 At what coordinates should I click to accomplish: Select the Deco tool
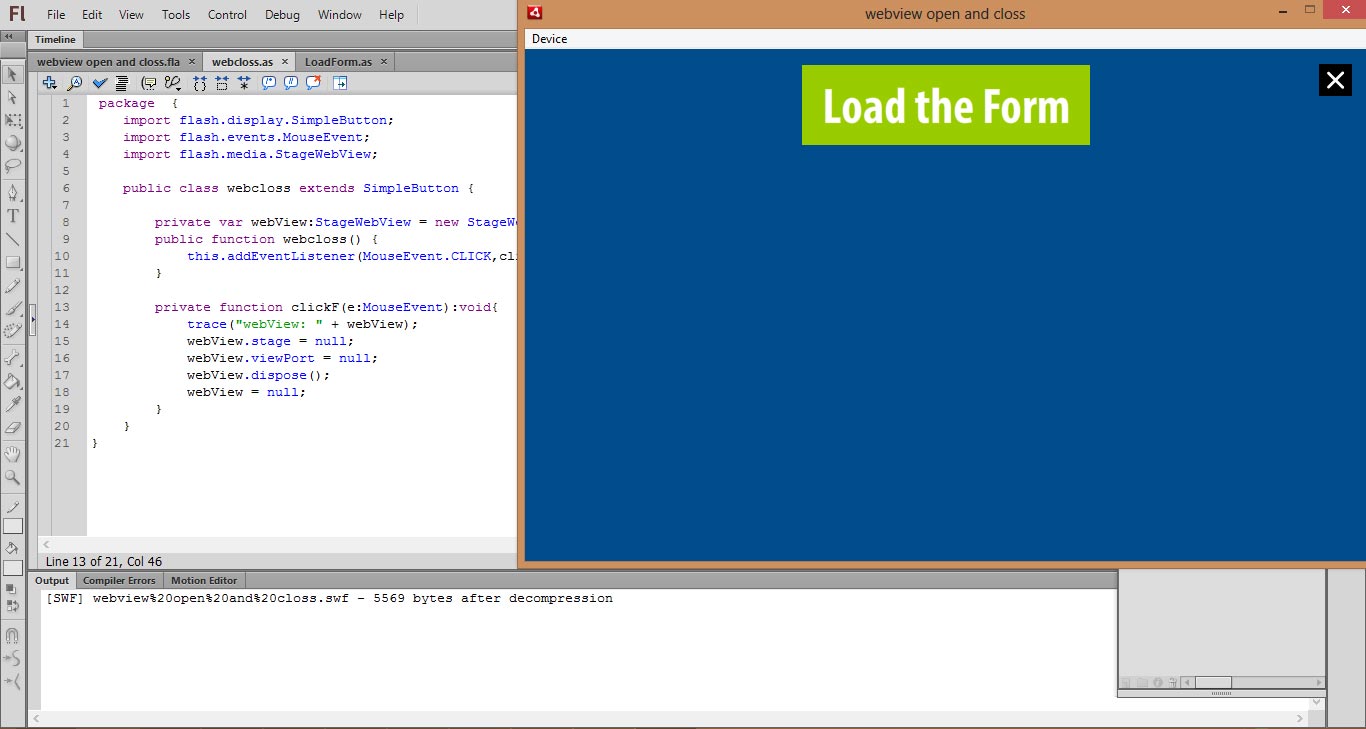[x=13, y=331]
